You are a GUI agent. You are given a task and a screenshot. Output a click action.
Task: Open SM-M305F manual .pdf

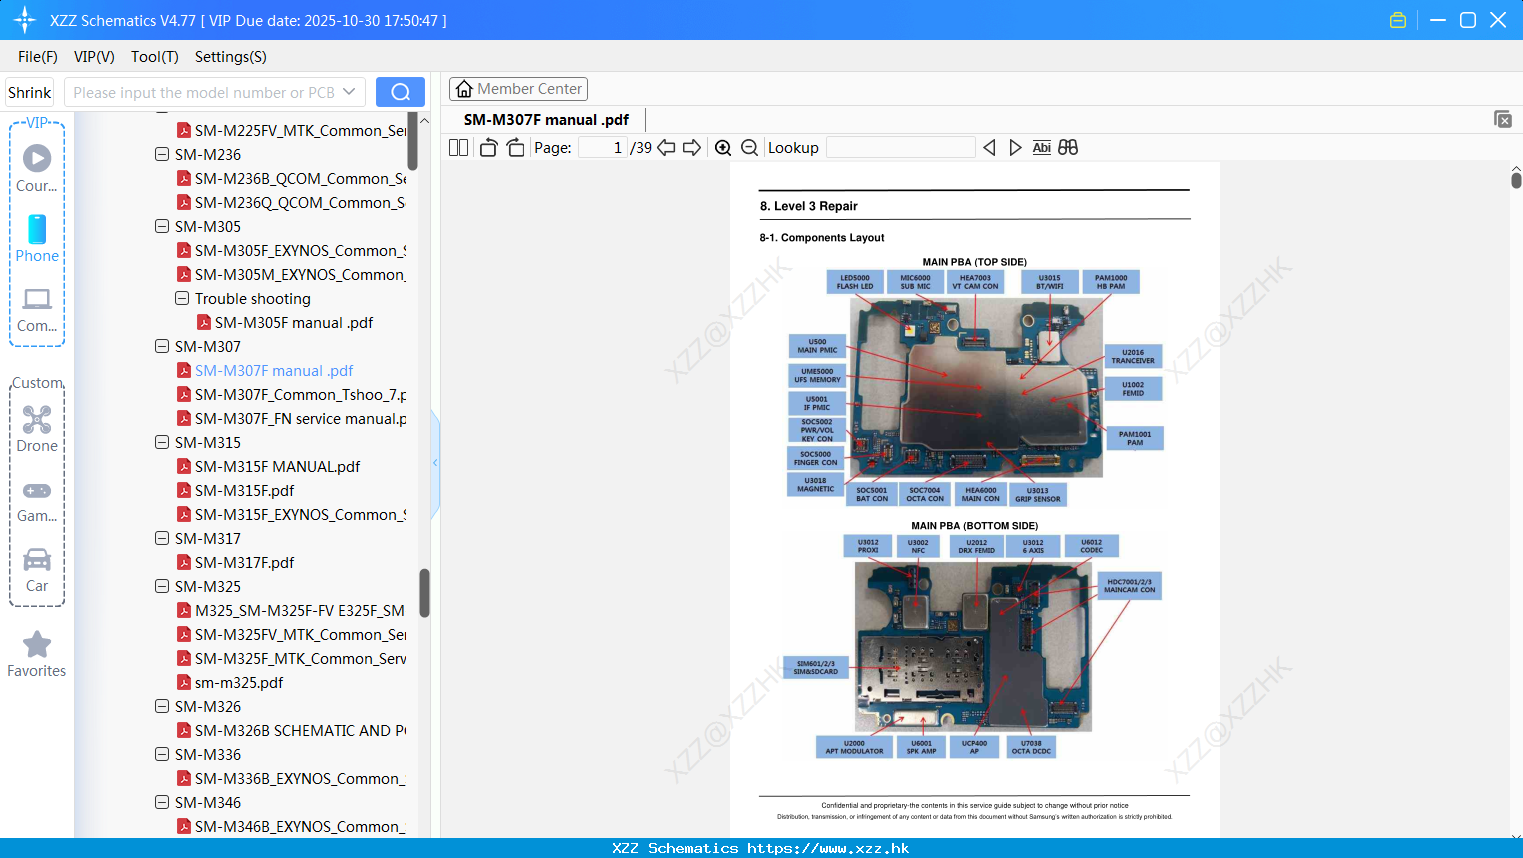coord(294,322)
